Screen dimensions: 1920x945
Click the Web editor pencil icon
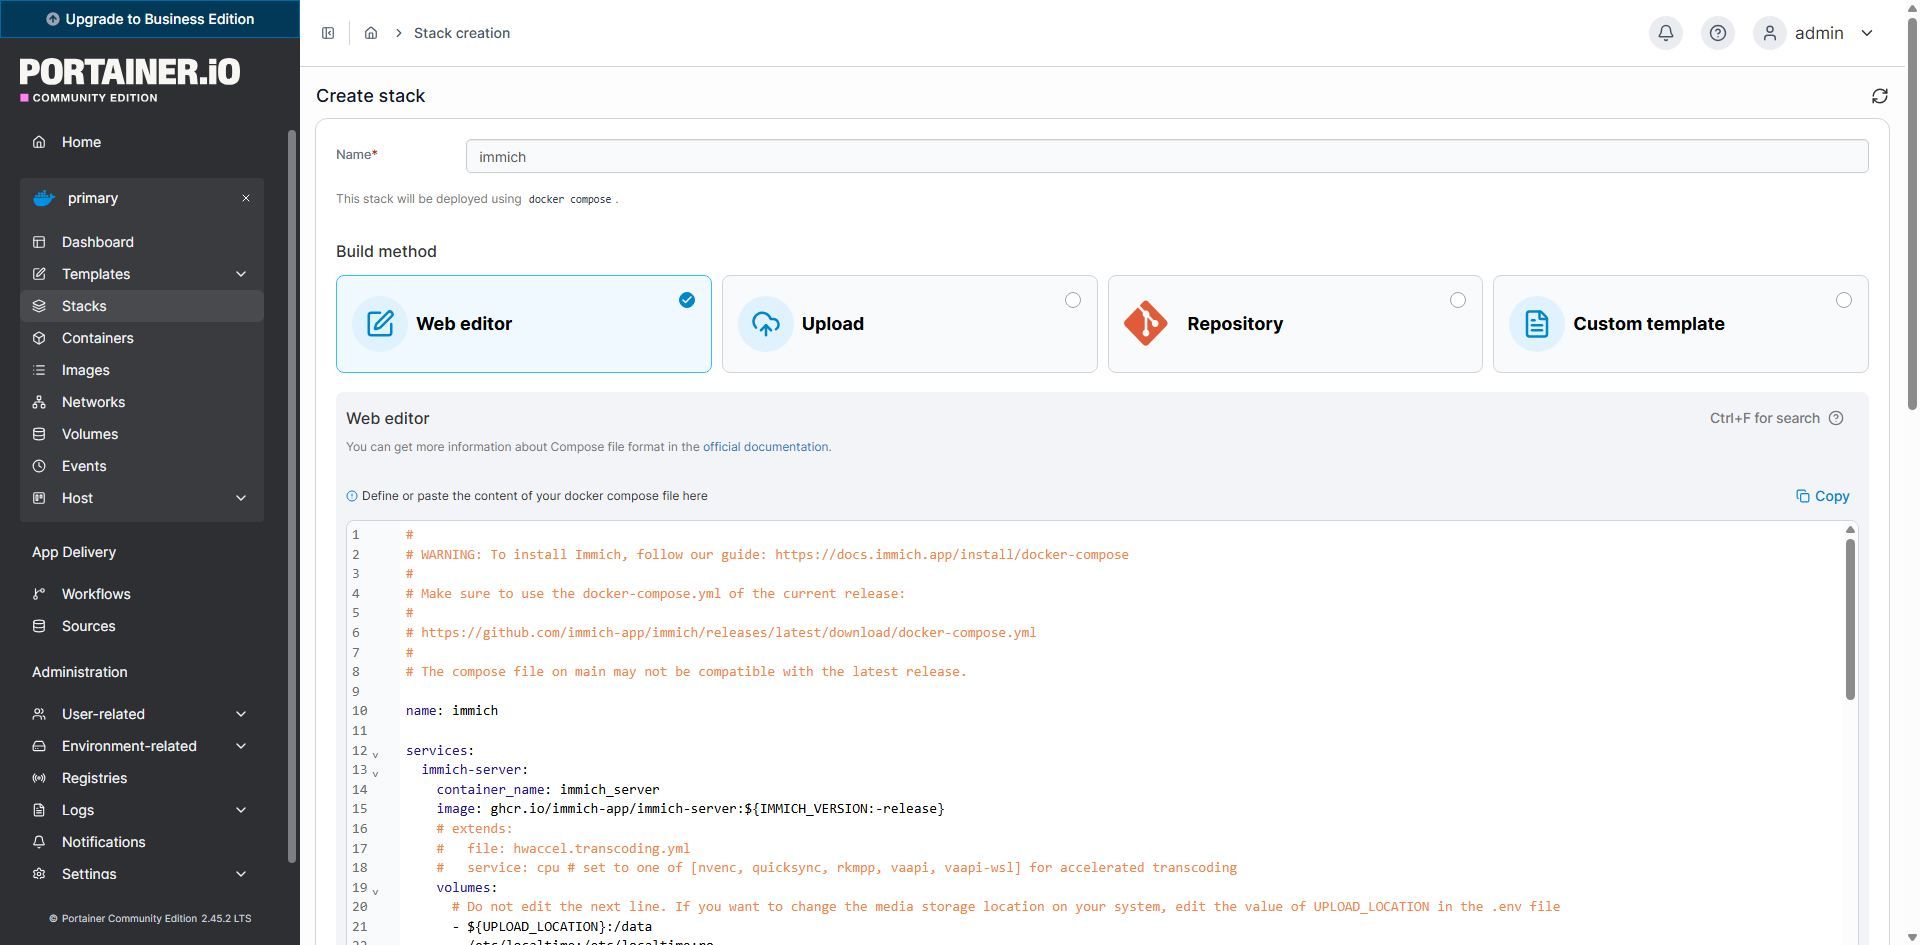click(x=380, y=324)
